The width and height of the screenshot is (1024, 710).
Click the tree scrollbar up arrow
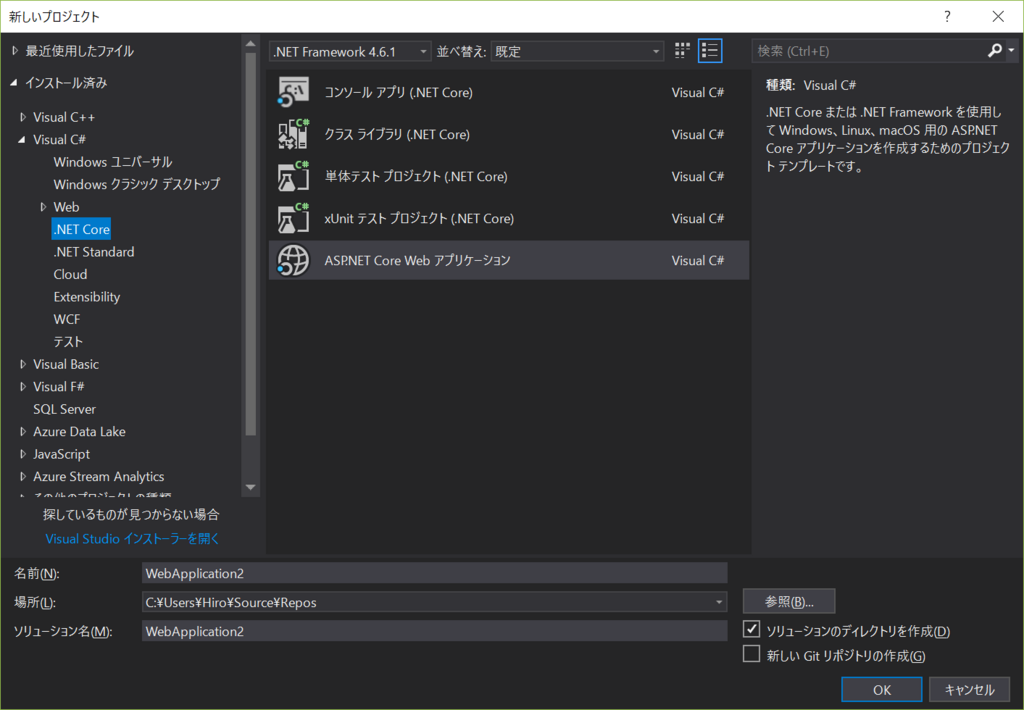[250, 44]
